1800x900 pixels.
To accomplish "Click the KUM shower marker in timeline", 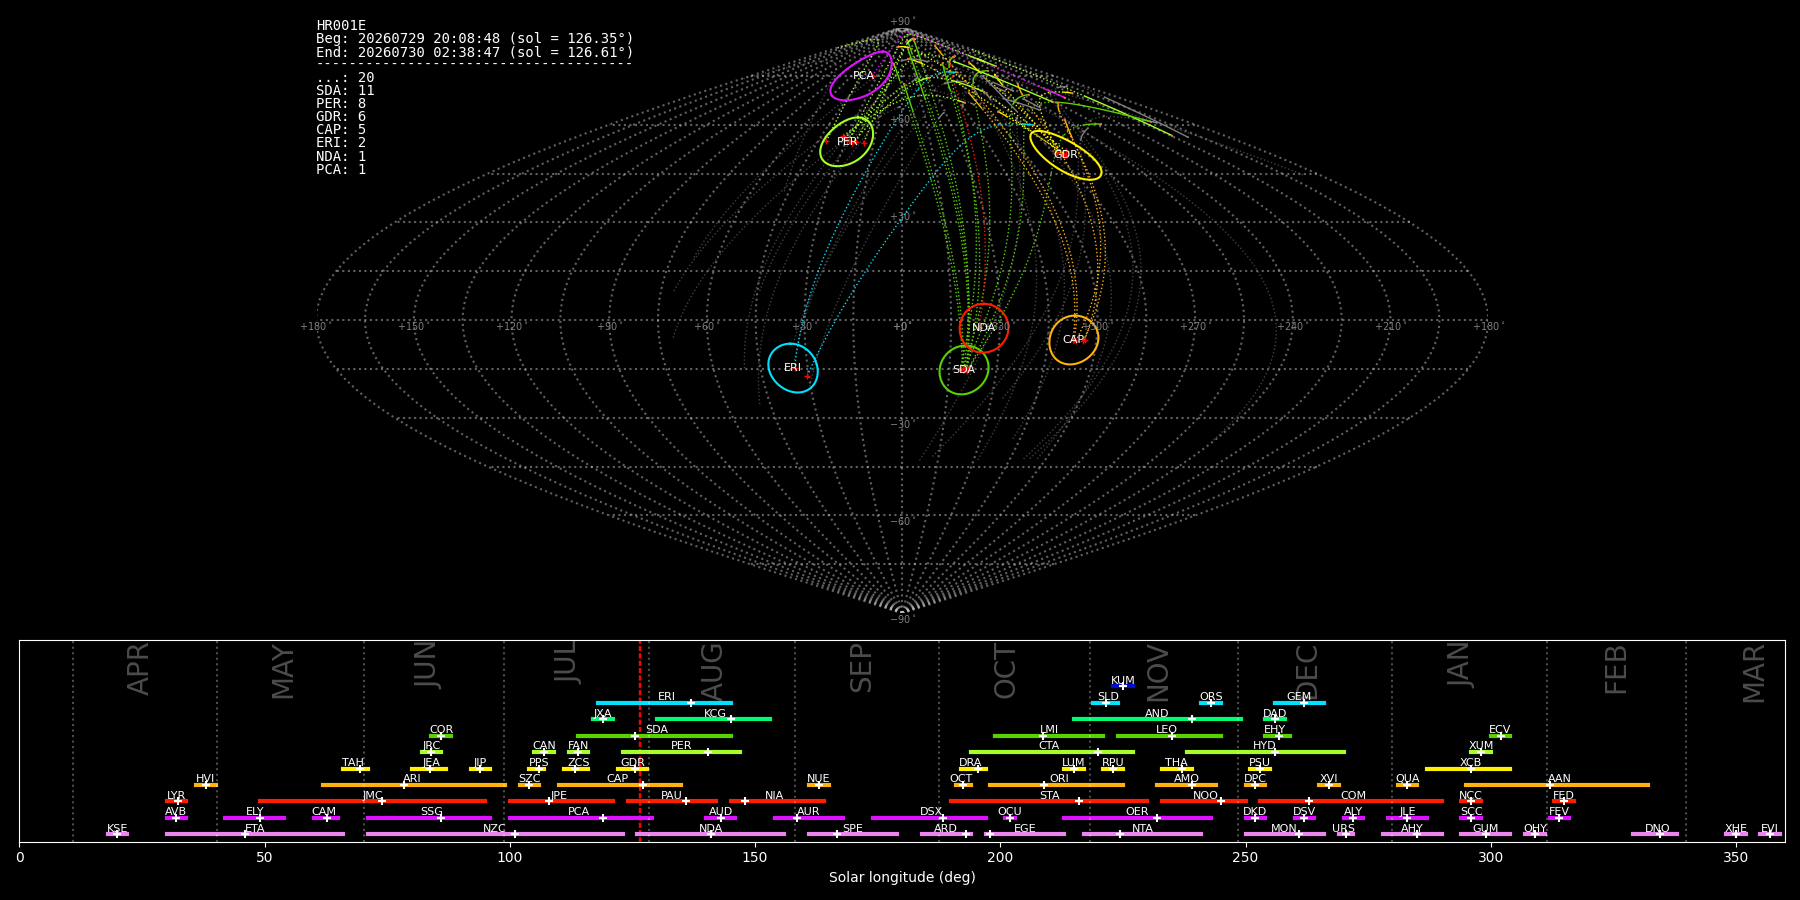I will (1123, 686).
